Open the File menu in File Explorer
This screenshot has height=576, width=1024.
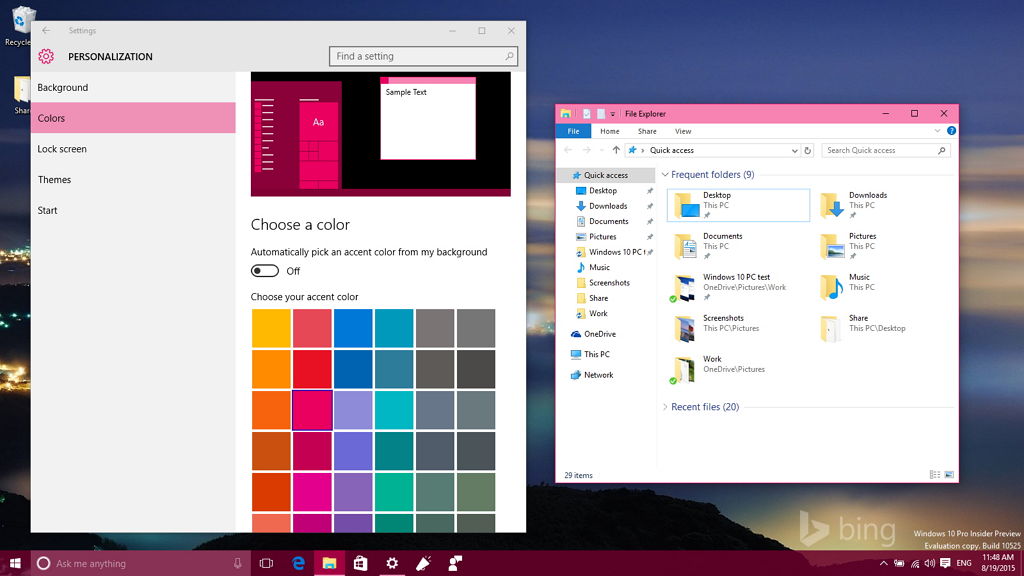pyautogui.click(x=573, y=131)
